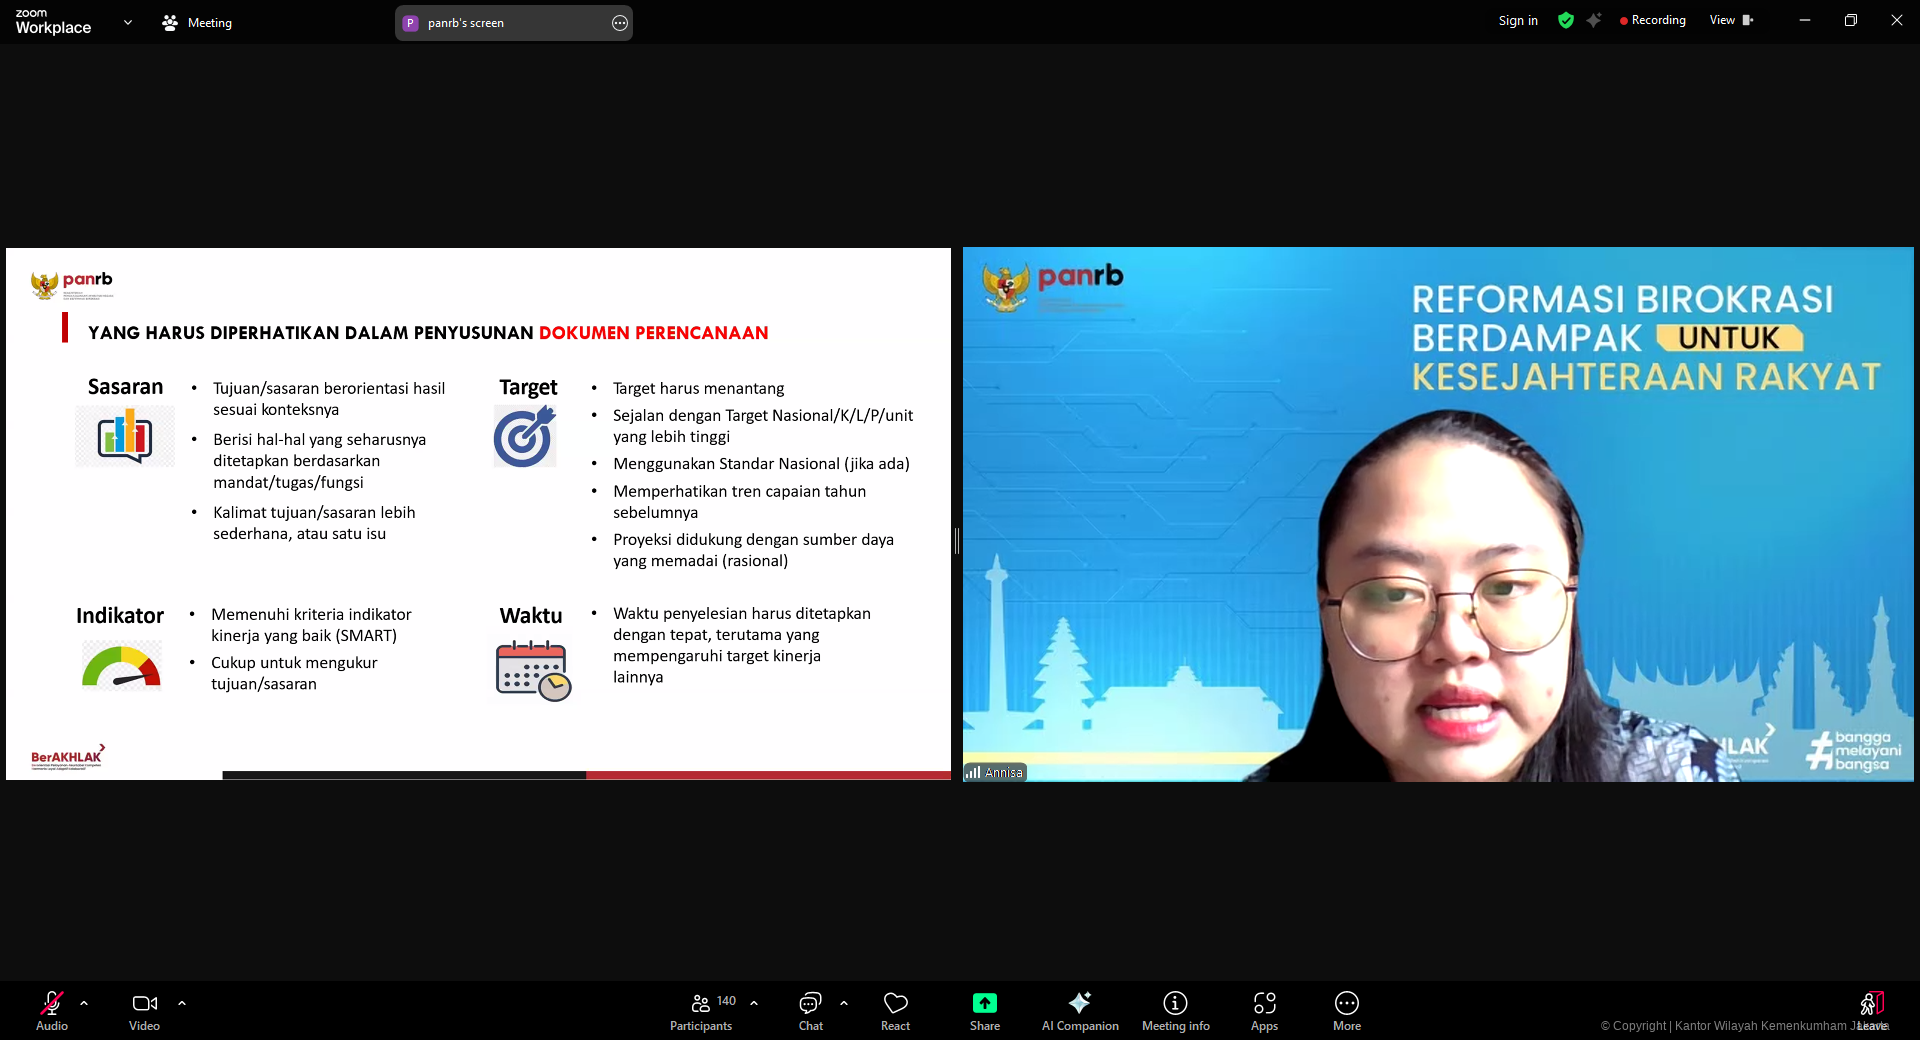Expand chat options arrow
The image size is (1920, 1040).
tap(844, 1002)
